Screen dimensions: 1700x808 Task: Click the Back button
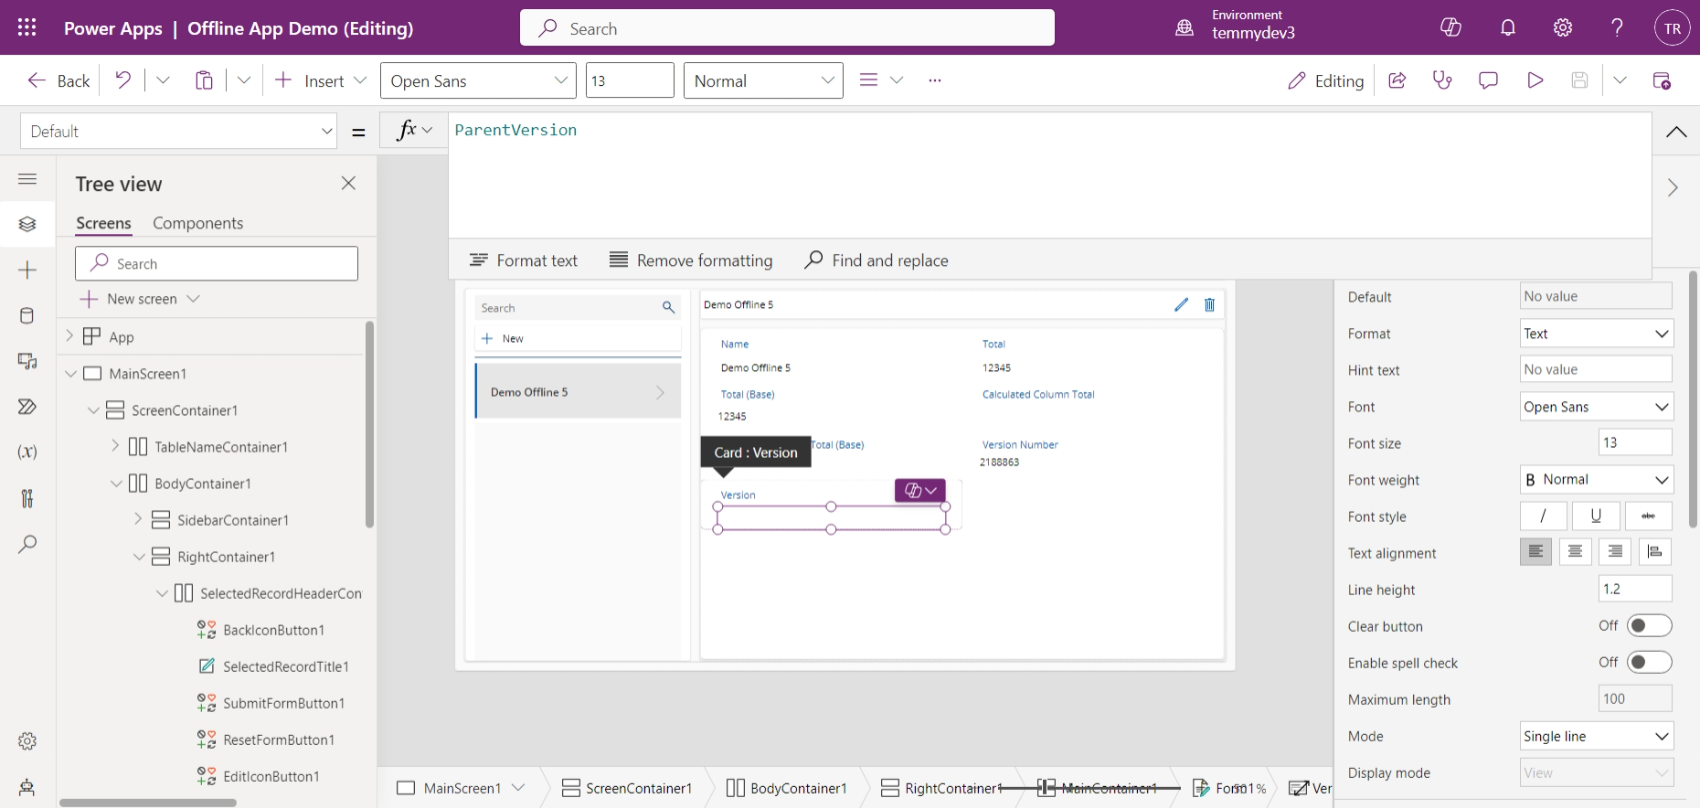(59, 81)
